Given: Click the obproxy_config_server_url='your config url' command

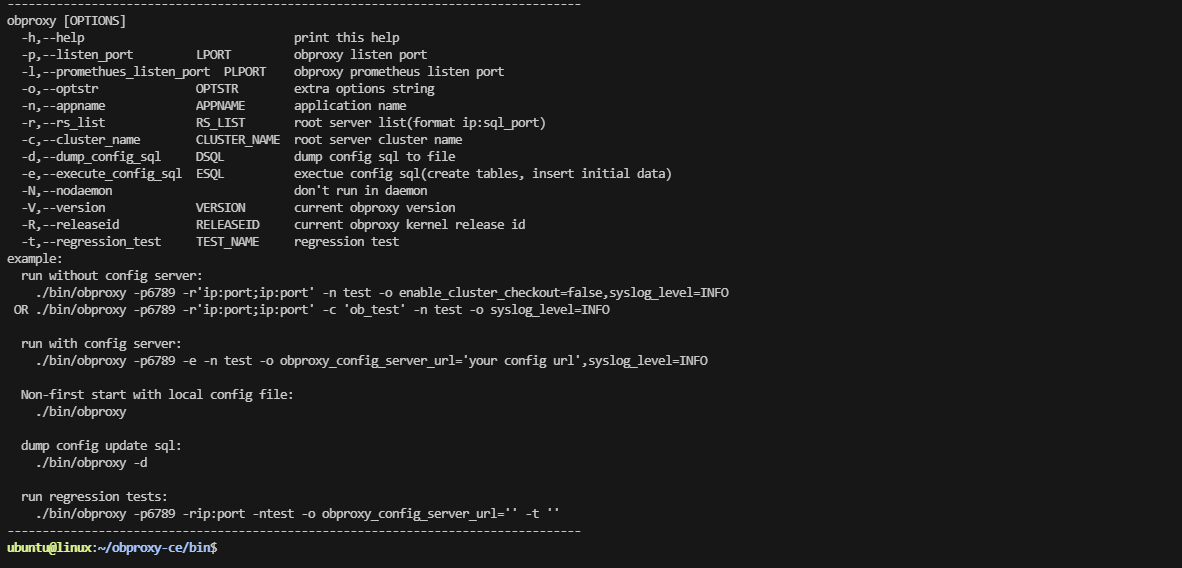Looking at the screenshot, I should [372, 361].
